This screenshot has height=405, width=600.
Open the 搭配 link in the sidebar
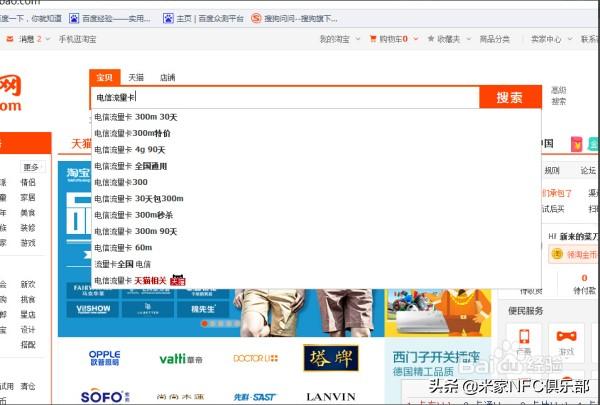pos(28,345)
